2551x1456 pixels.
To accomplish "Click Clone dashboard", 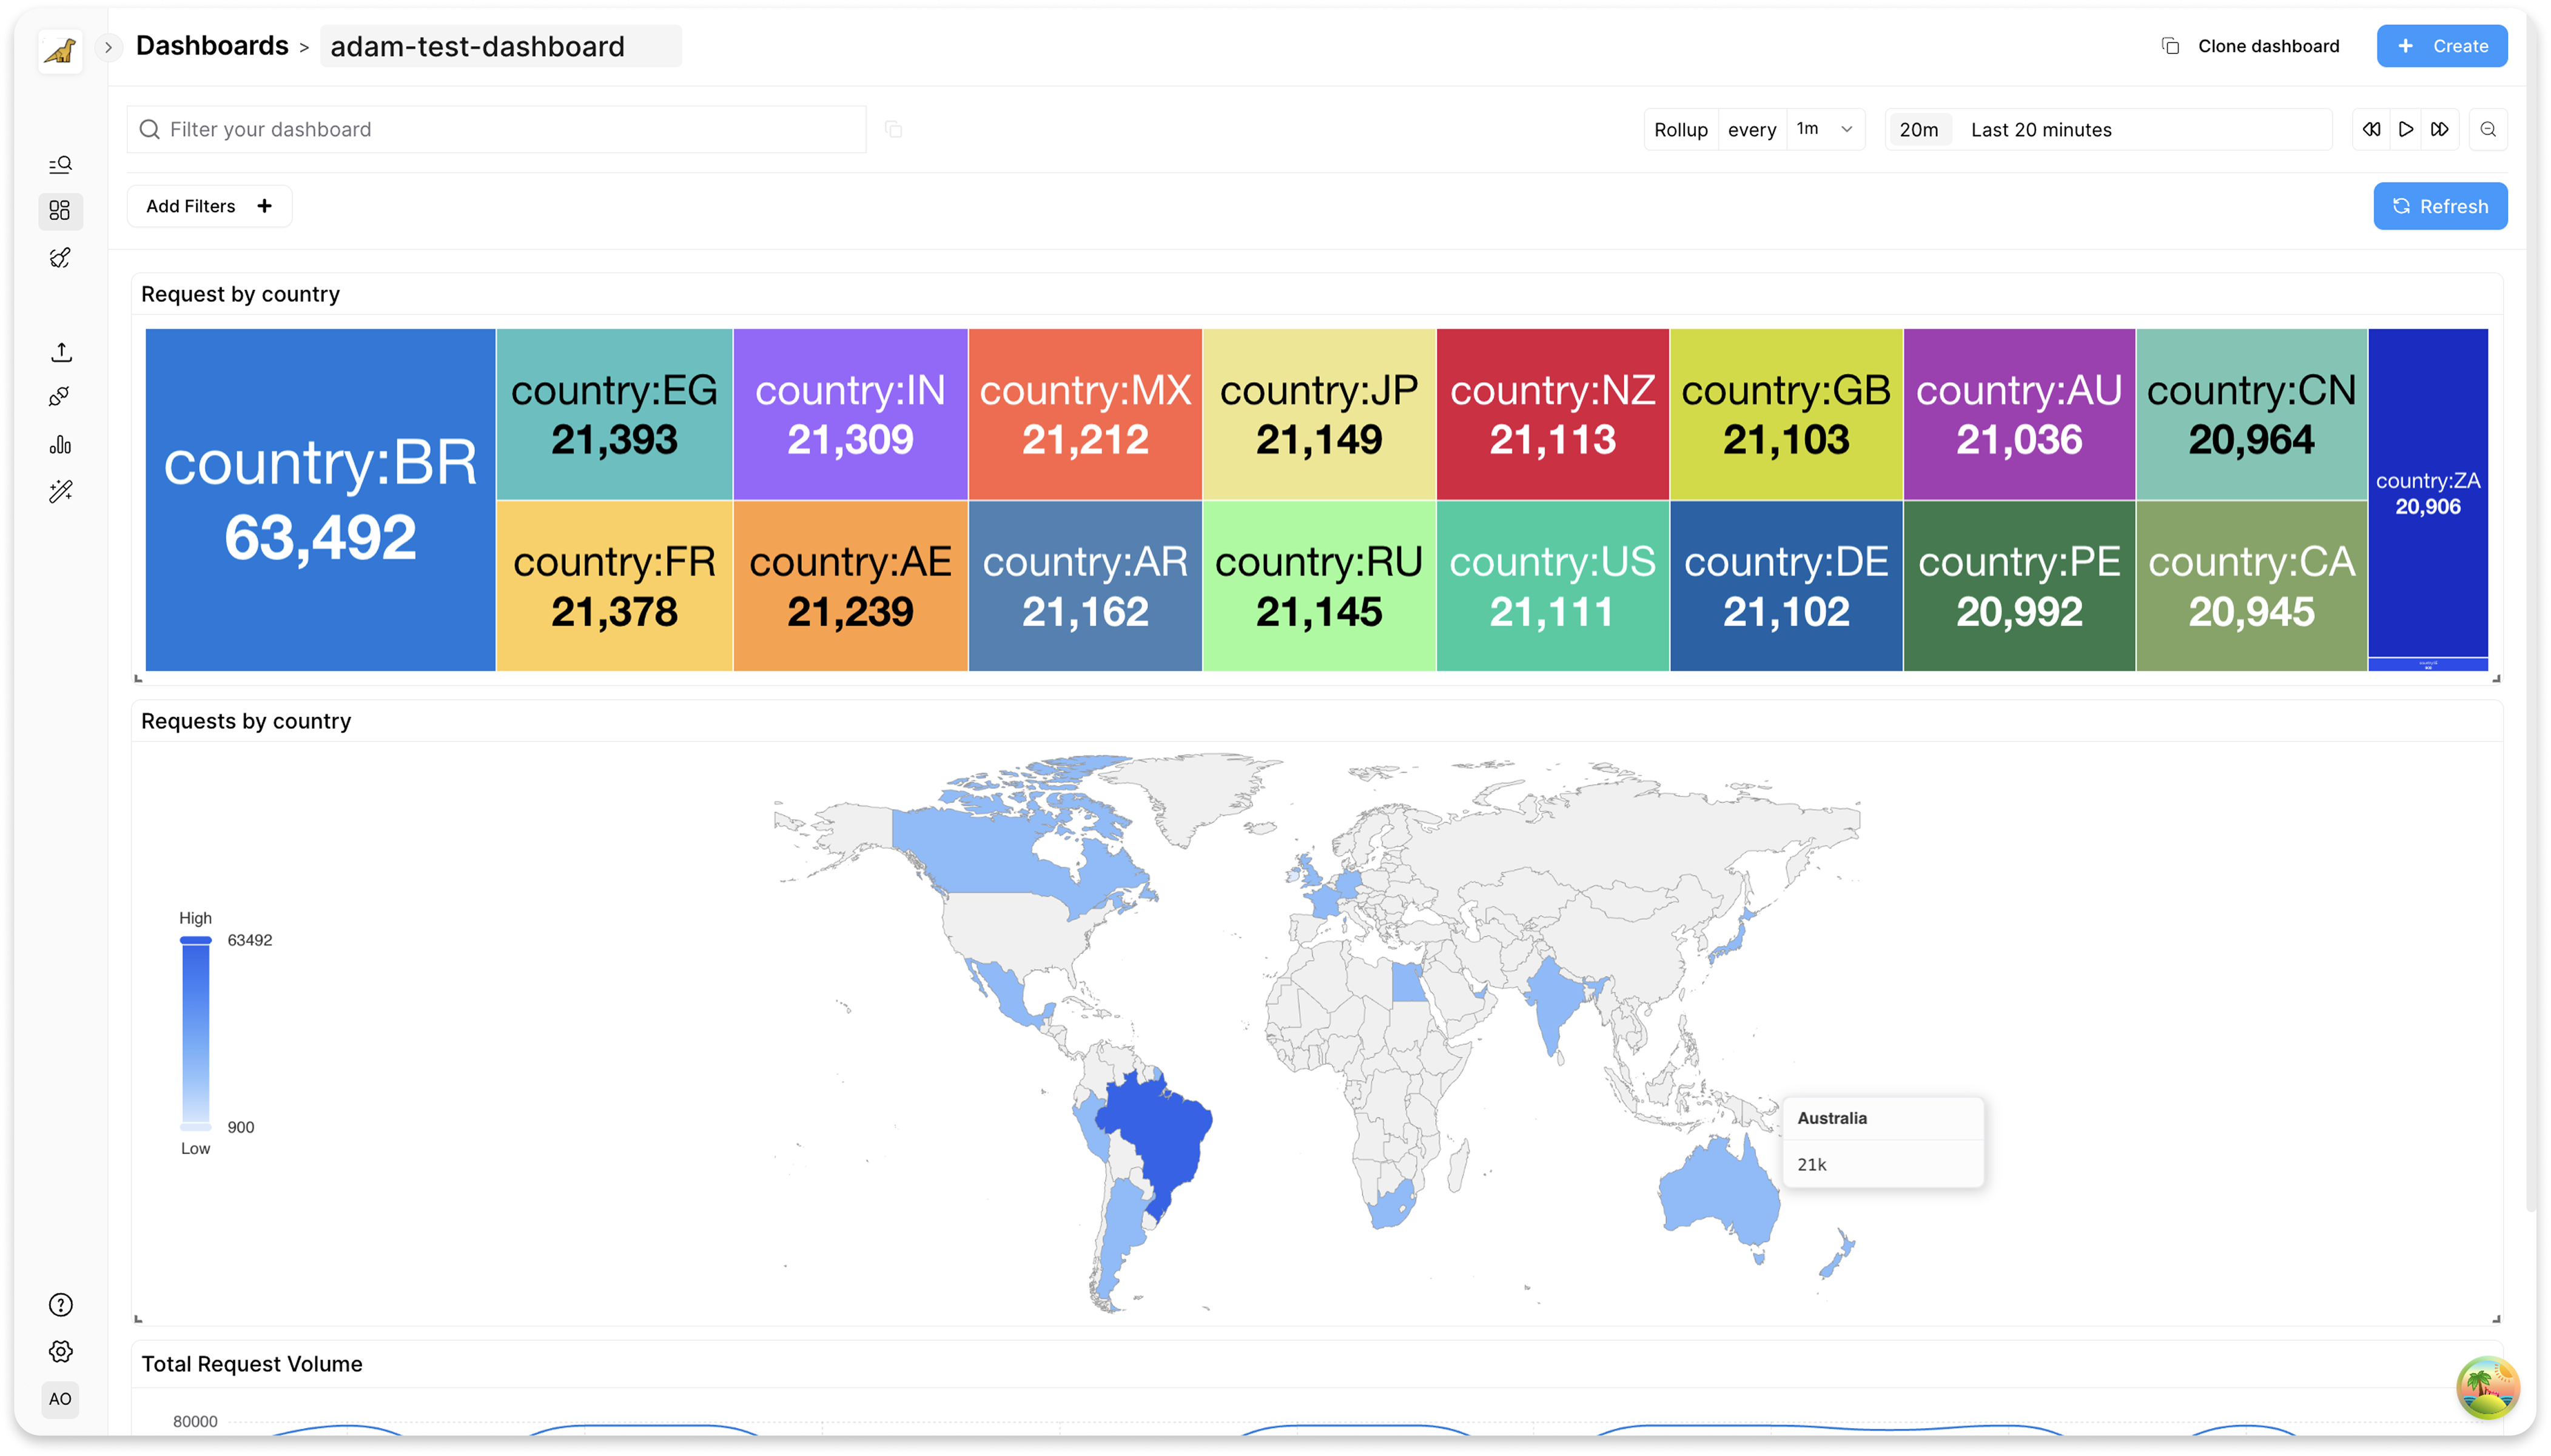I will [2251, 46].
